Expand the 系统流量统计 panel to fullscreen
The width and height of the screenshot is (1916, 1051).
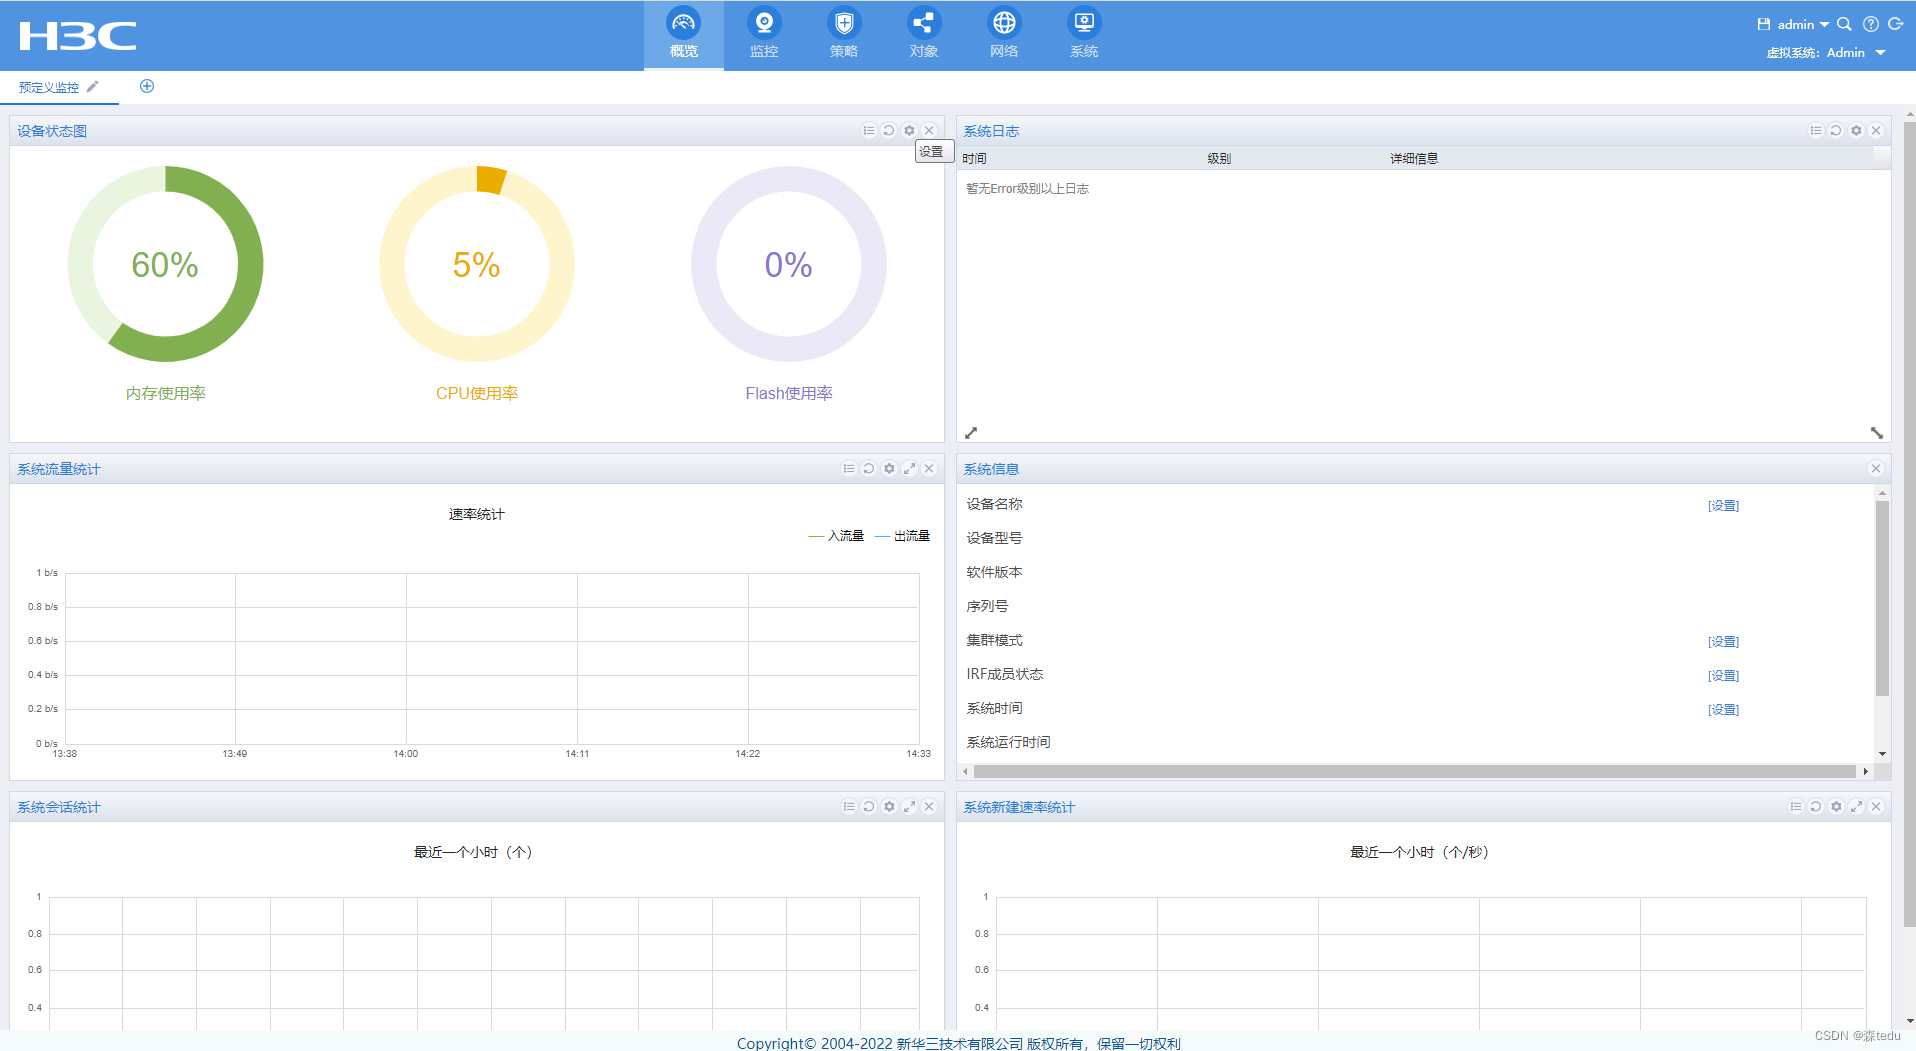909,468
